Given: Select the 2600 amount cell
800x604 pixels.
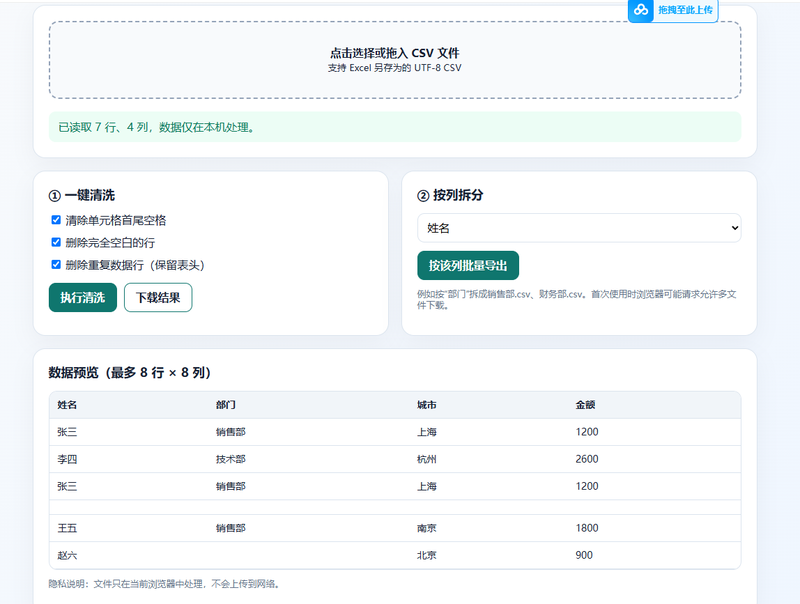Looking at the screenshot, I should coord(587,459).
